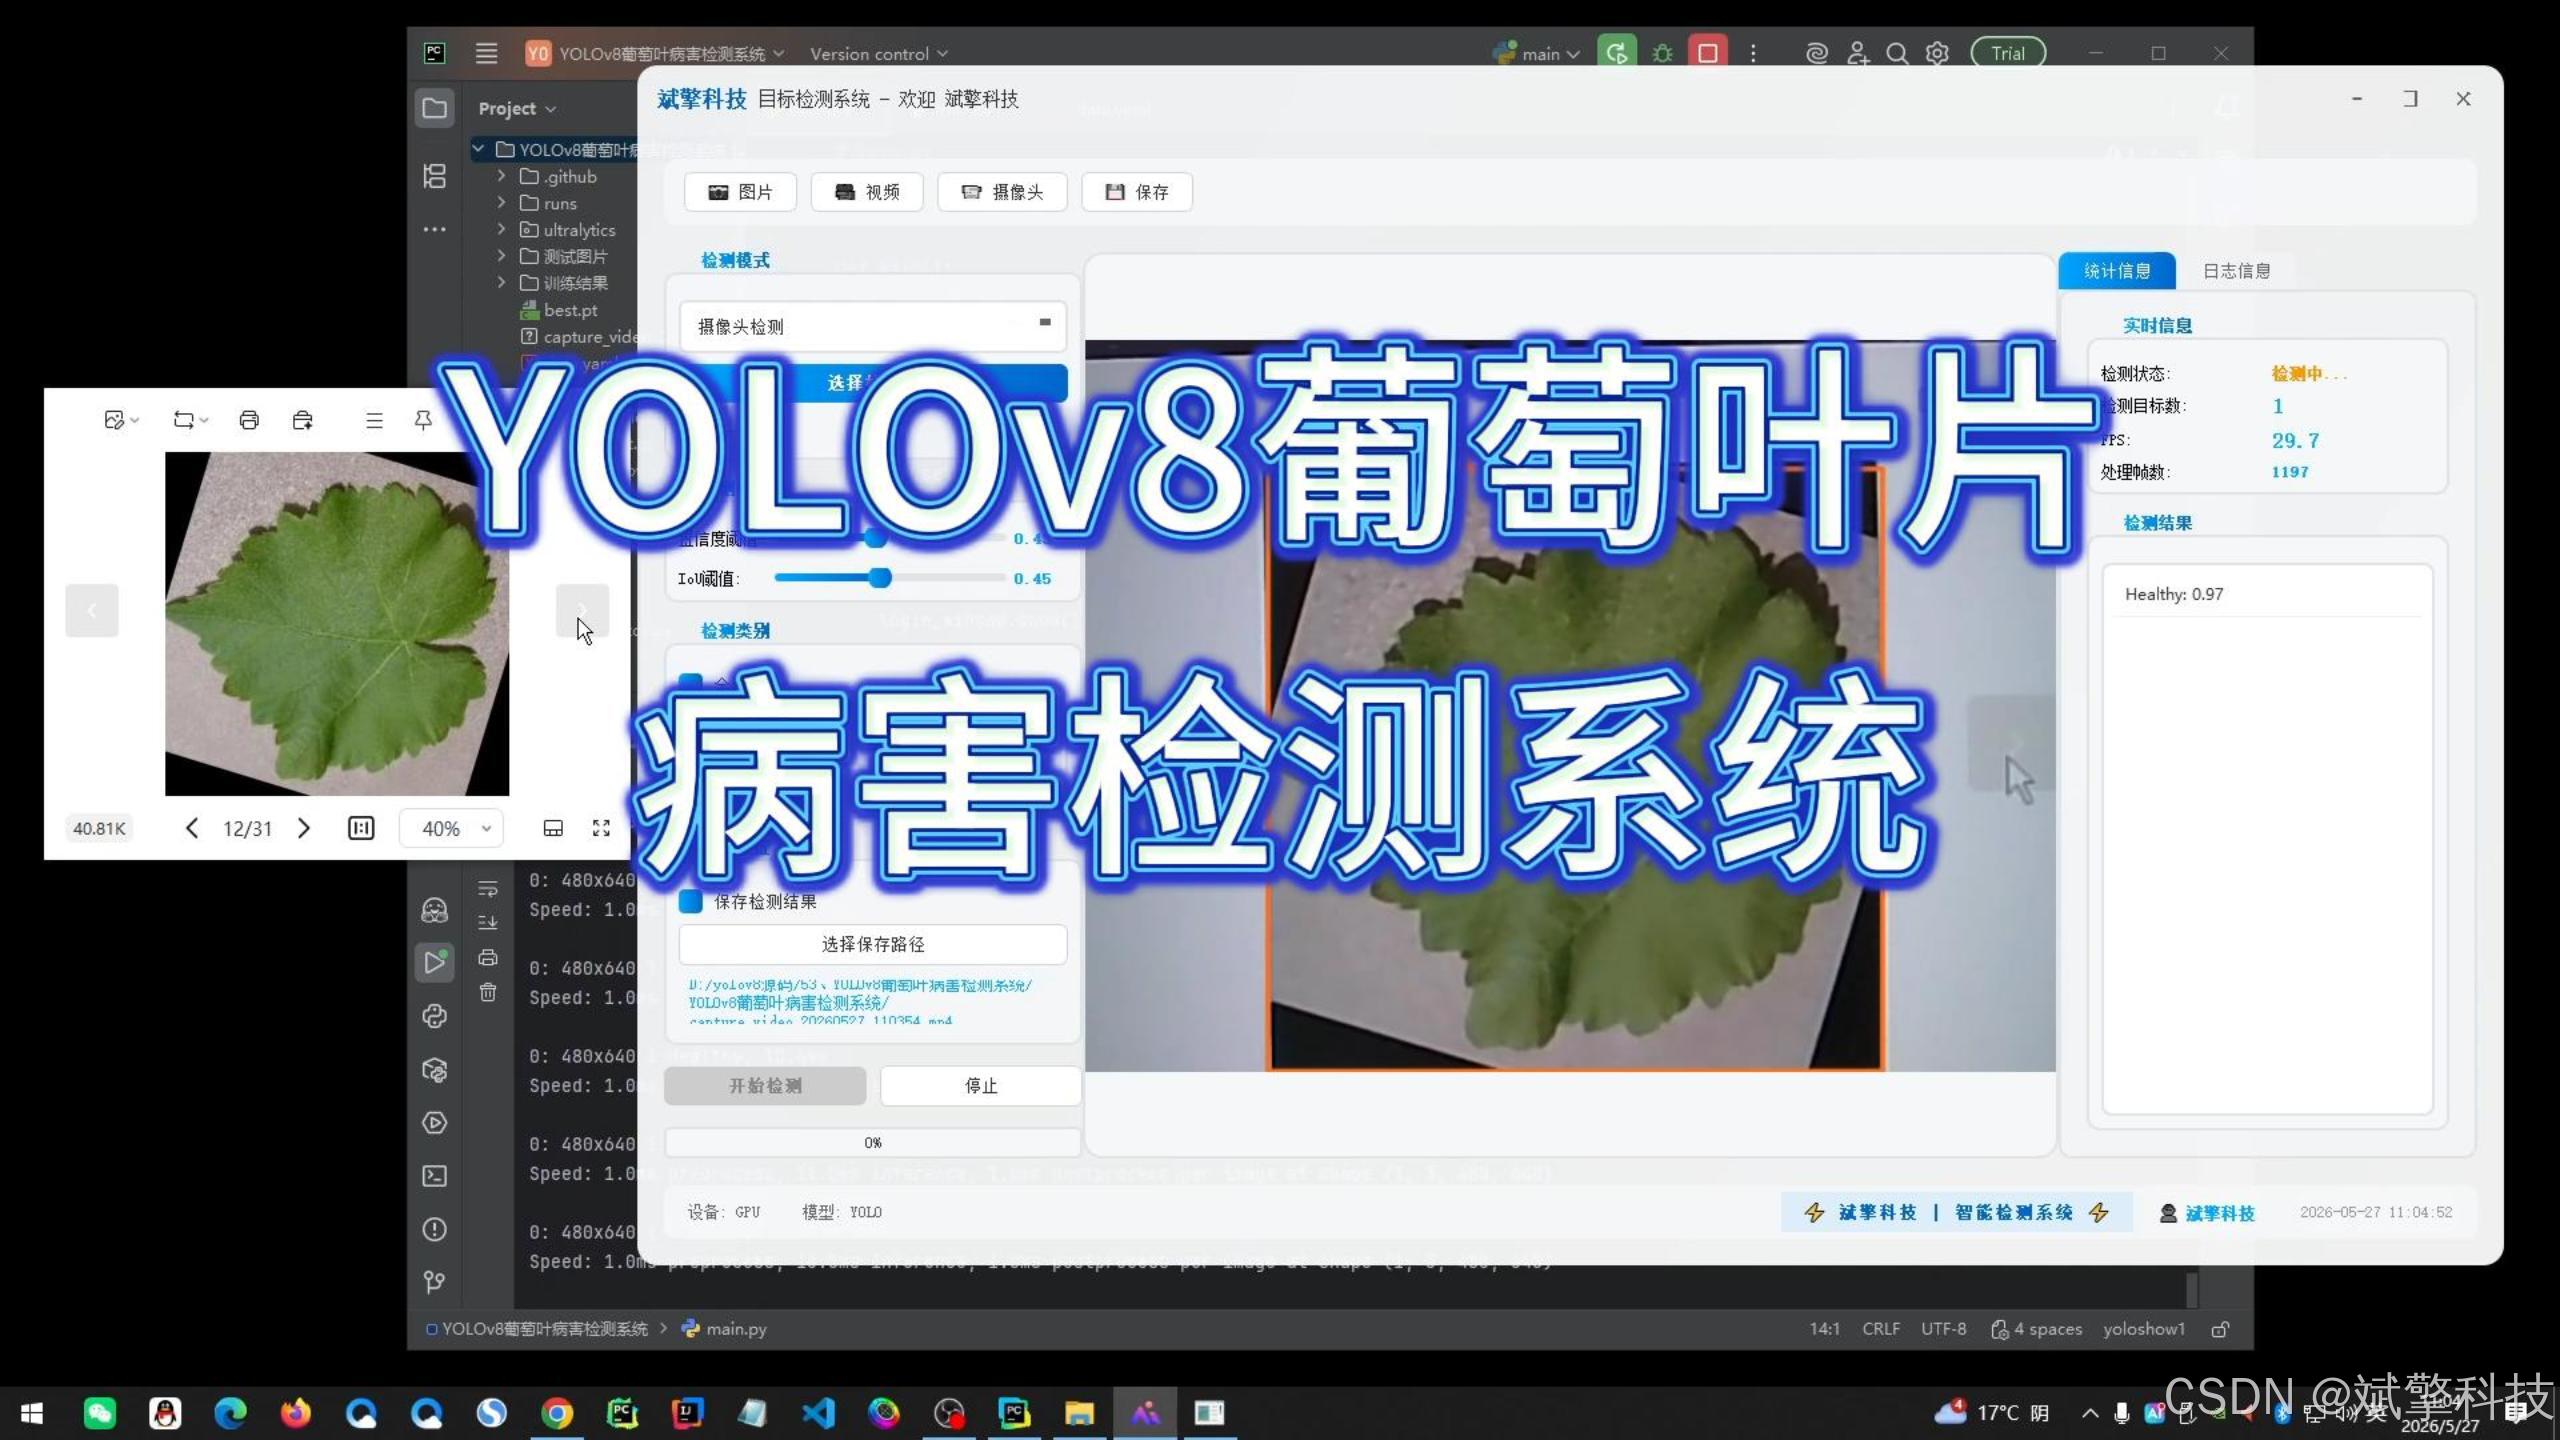Switch to the 统计信息 tab
Viewport: 2560px width, 1440px height.
click(2116, 271)
